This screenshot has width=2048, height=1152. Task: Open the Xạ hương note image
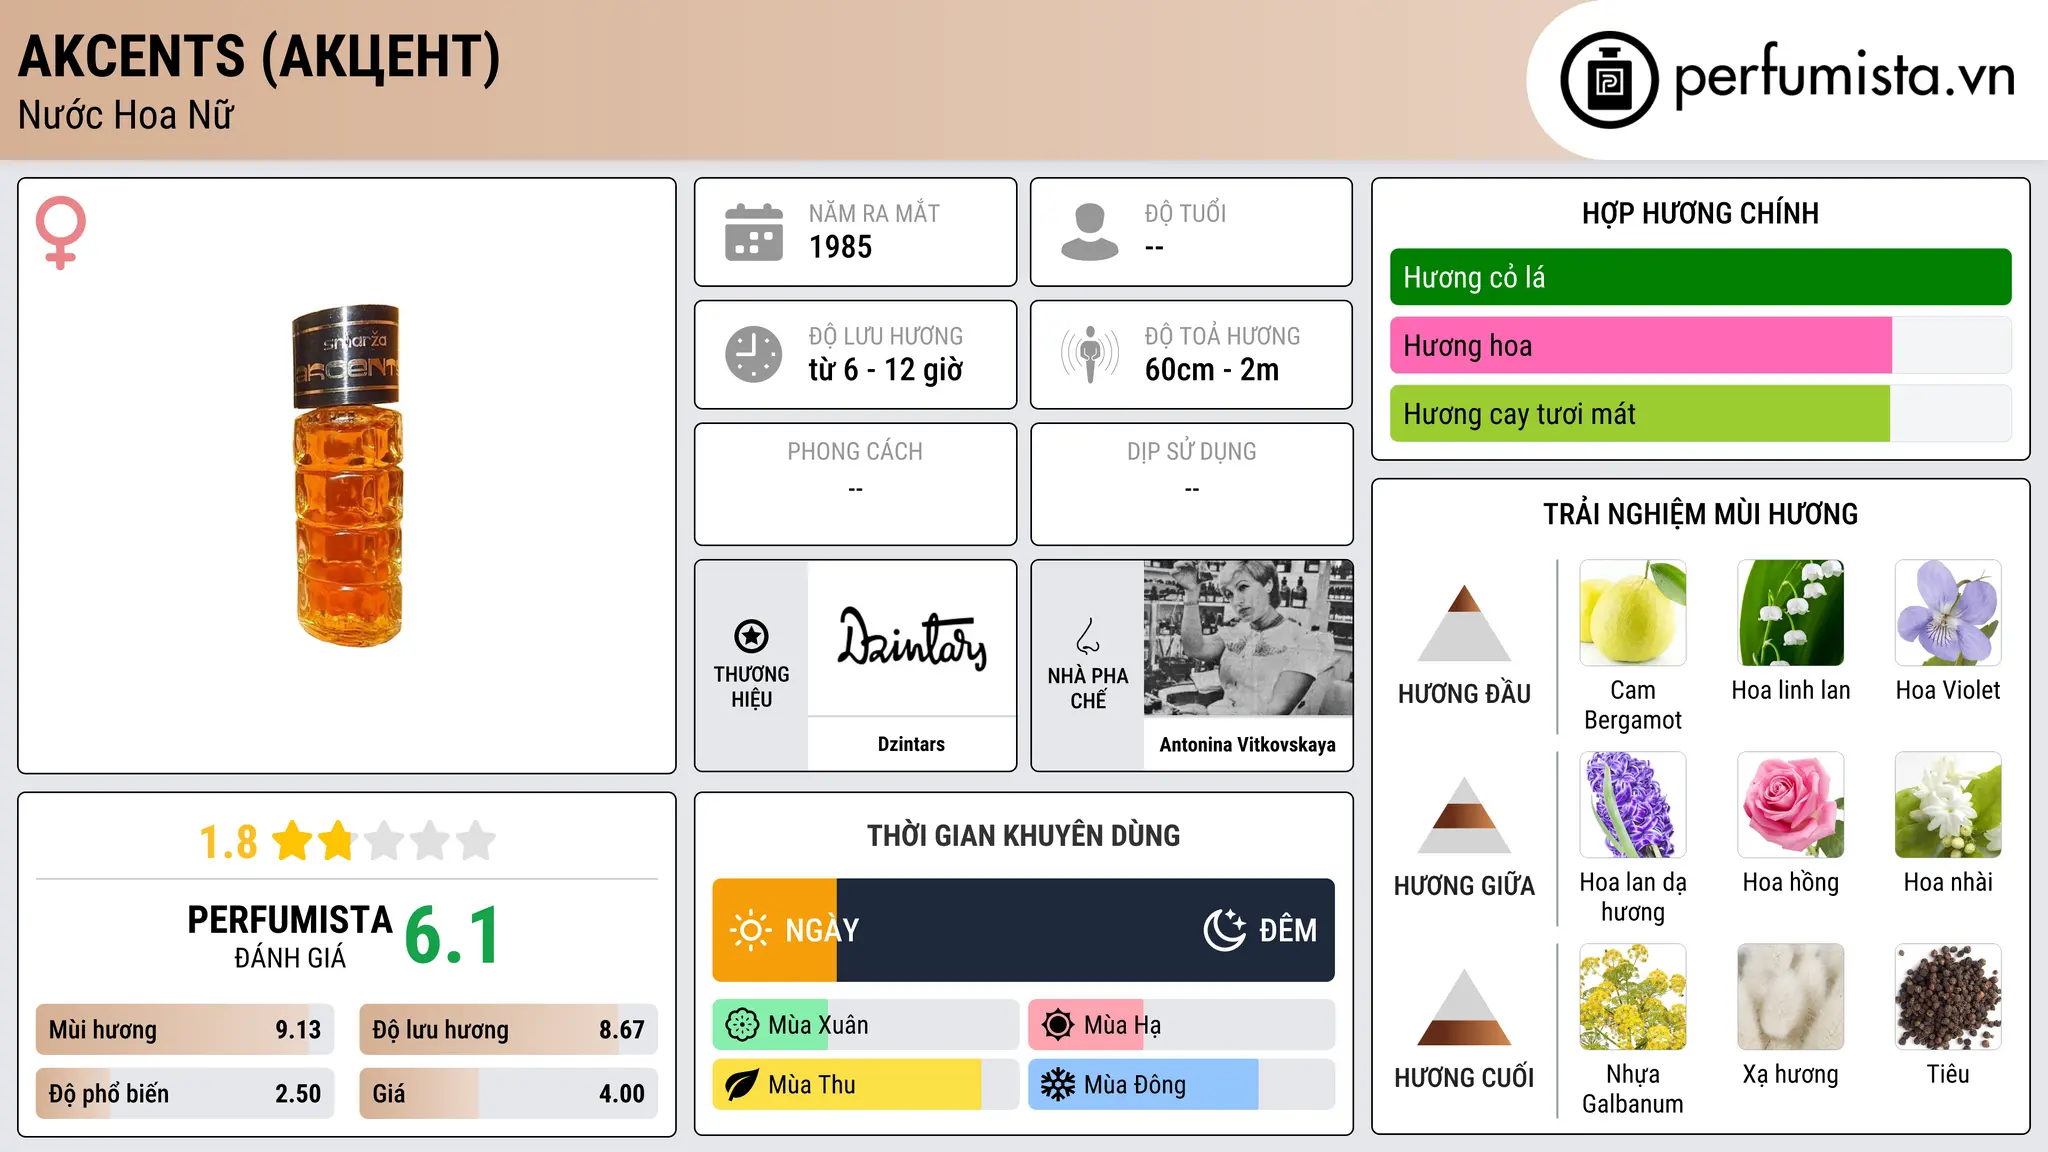pos(1791,997)
